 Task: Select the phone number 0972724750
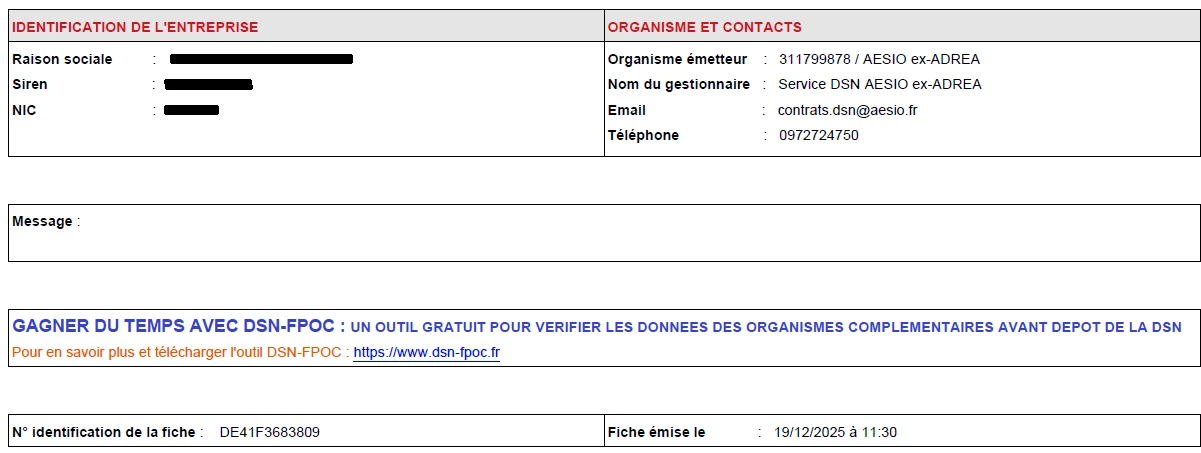click(818, 135)
